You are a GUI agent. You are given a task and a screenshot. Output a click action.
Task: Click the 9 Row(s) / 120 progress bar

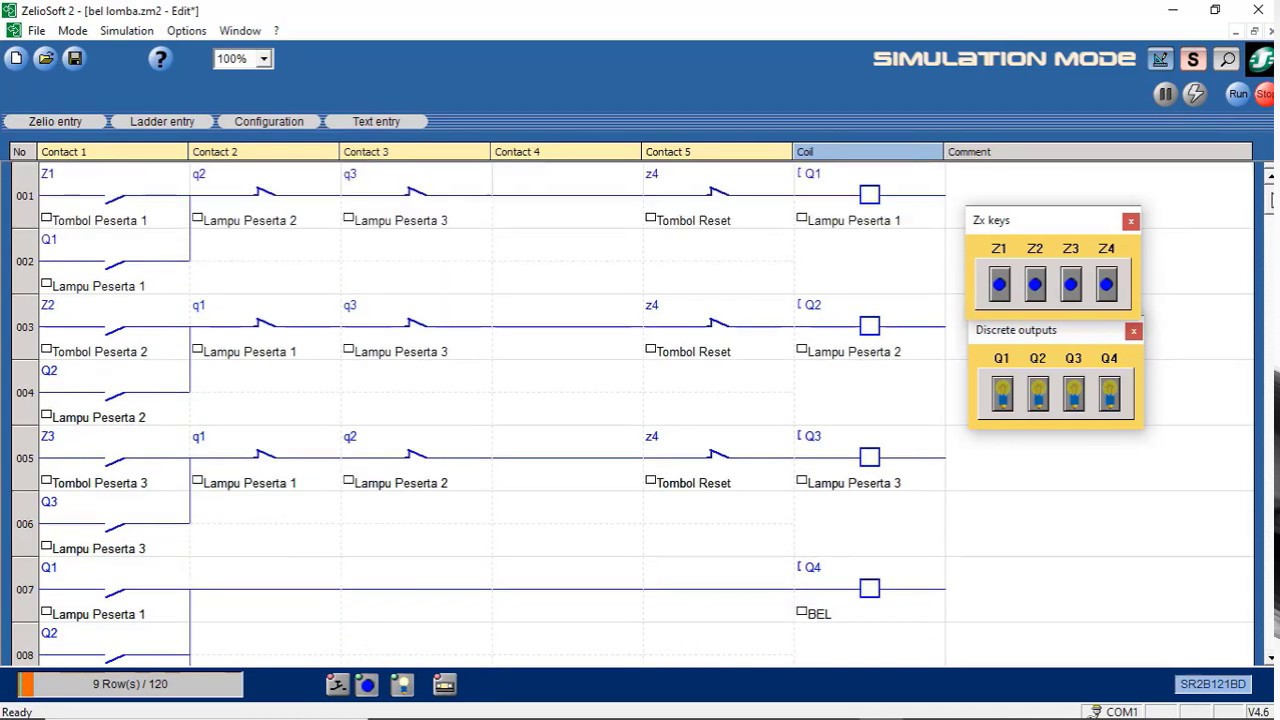coord(130,684)
